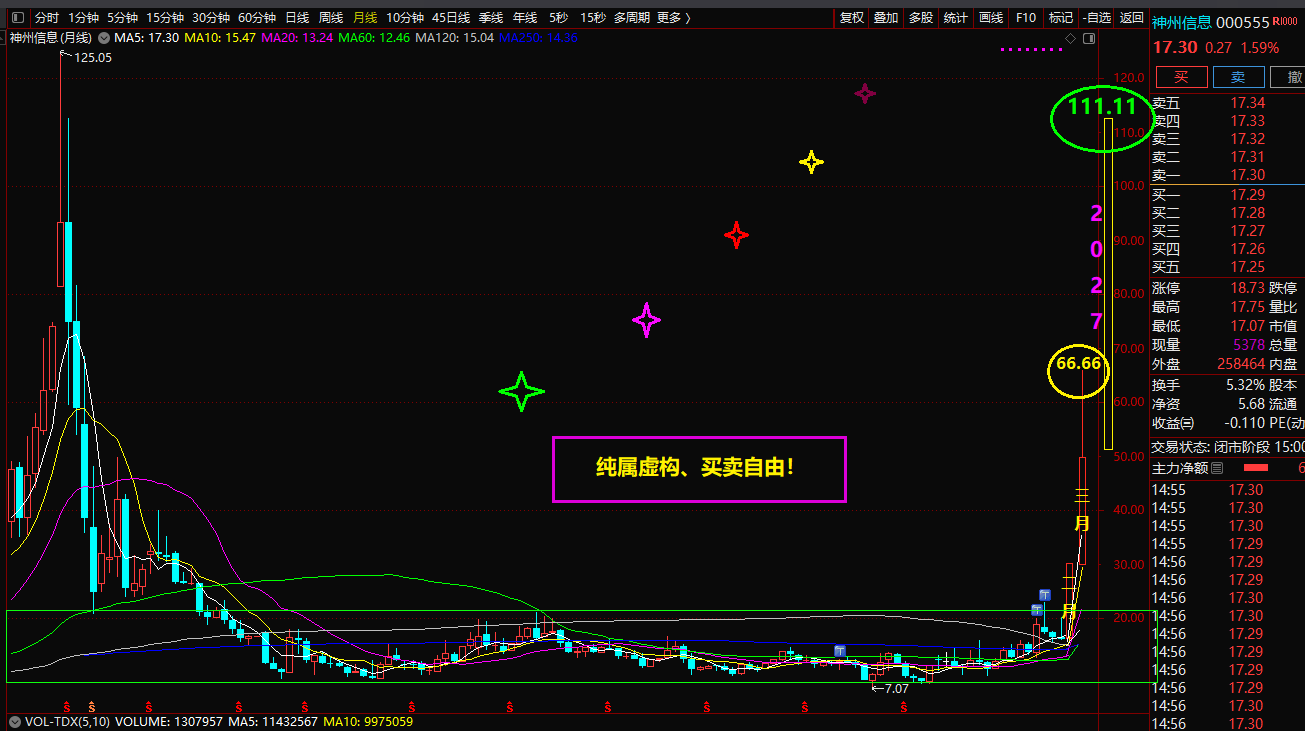Click the 买三 bid price 17.27
Viewport: 1305px width, 731px height.
point(1247,231)
